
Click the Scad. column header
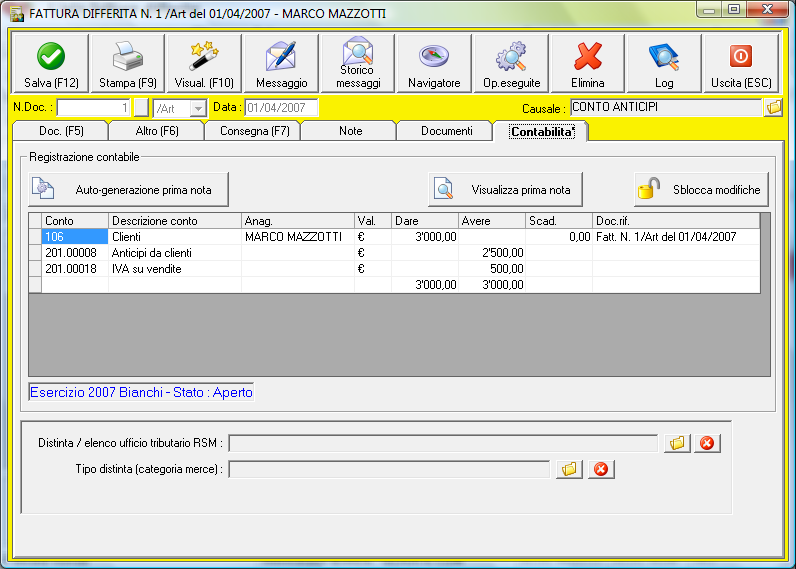click(559, 221)
